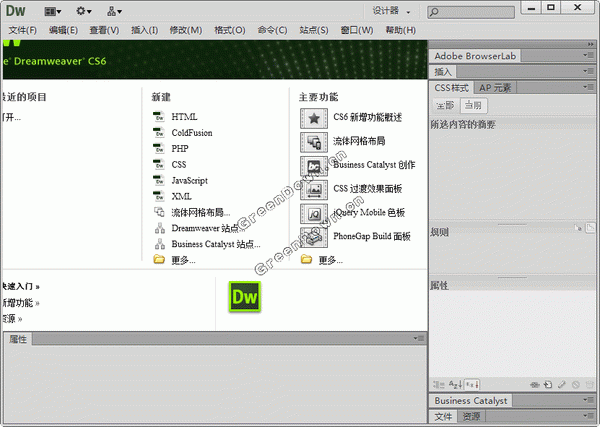Click the bc icon for Business Catalyst 创作
This screenshot has width=600, height=427.
314,166
